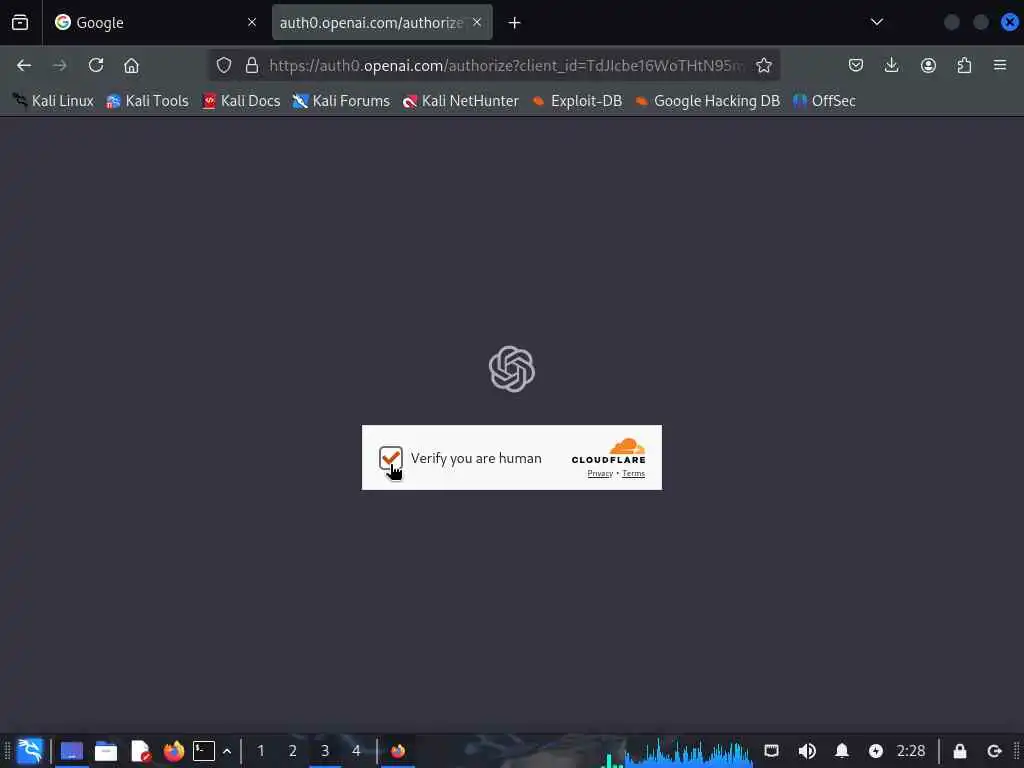The height and width of the screenshot is (768, 1024).
Task: Go to the Firefox home page
Action: coord(131,65)
